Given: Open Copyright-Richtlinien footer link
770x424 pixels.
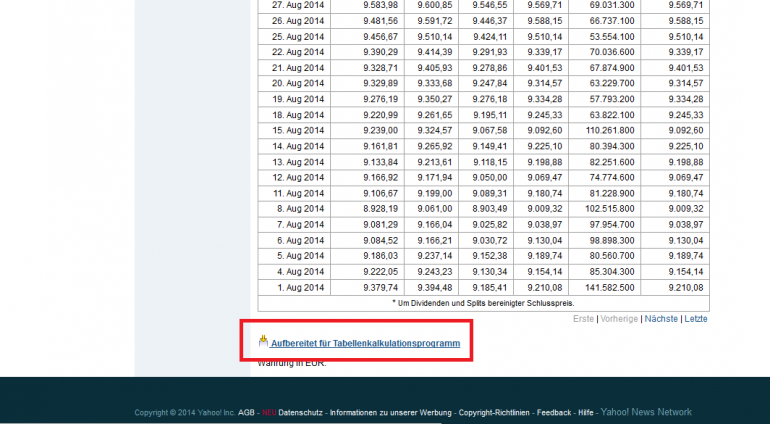Looking at the screenshot, I should [494, 413].
